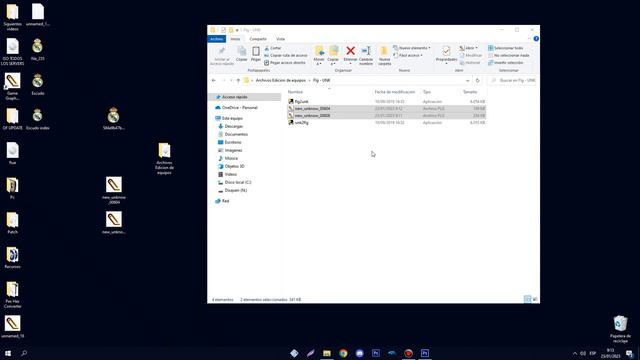Click the Pegar clipboard icon
Image resolution: width=640 pixels, height=360 pixels.
[256, 54]
